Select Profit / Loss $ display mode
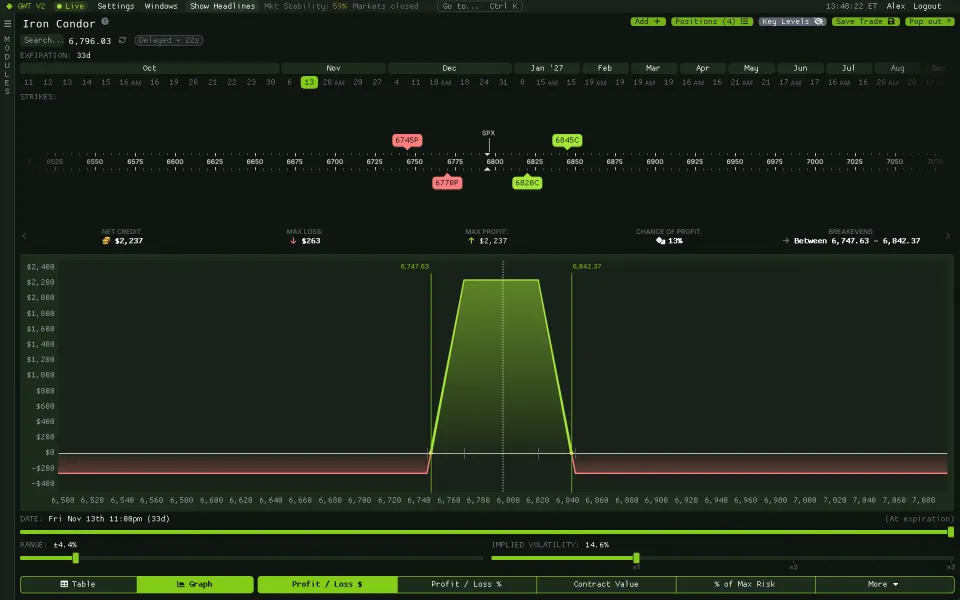Viewport: 960px width, 600px height. click(x=328, y=584)
